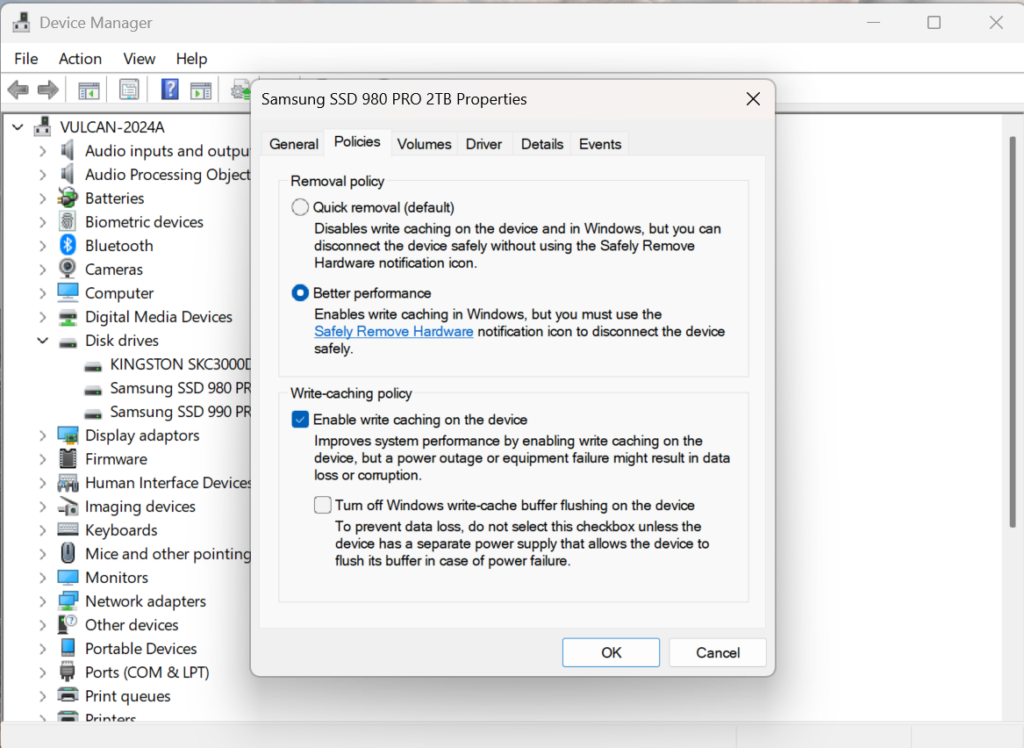1024x748 pixels.
Task: Switch to the Volumes tab
Action: (x=424, y=144)
